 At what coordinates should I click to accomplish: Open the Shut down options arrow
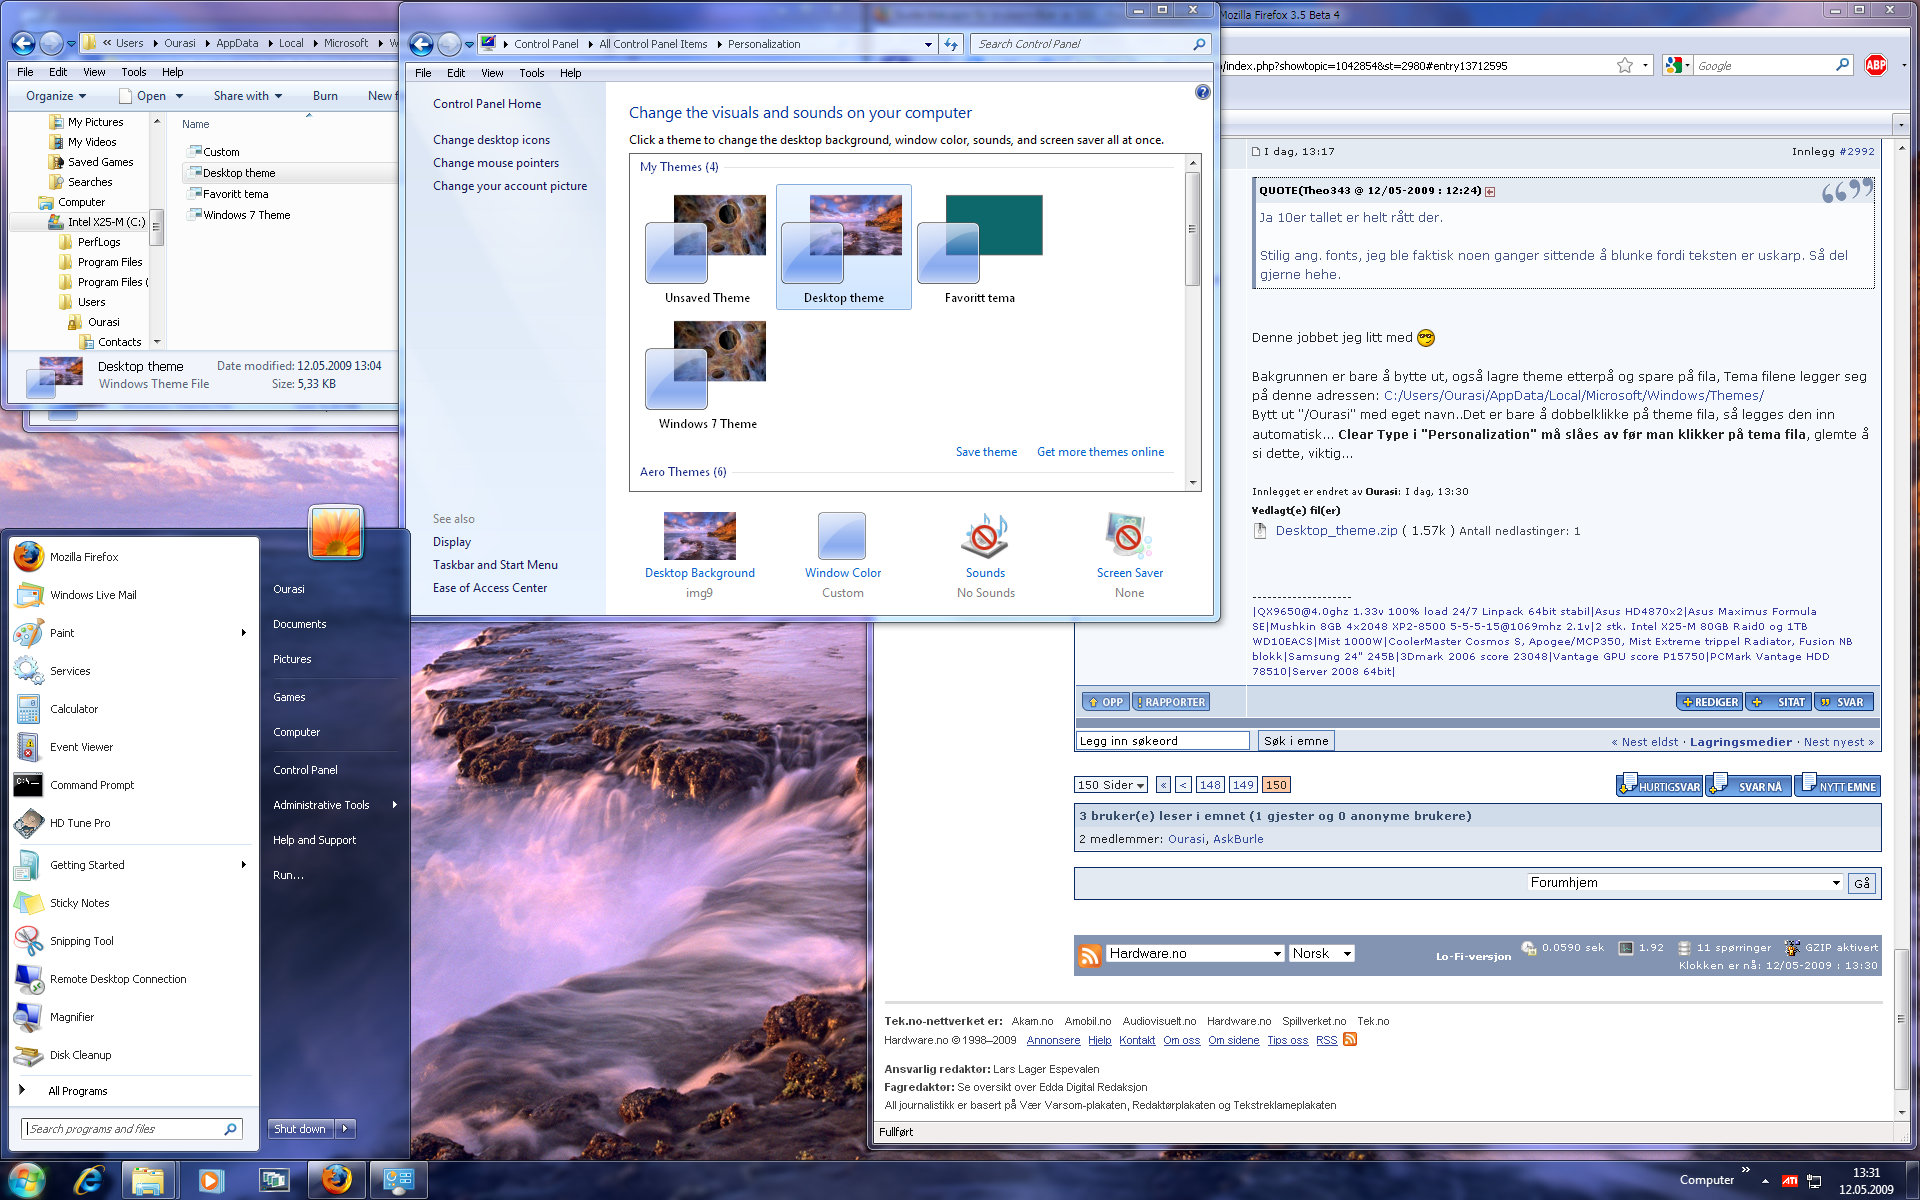coord(345,1129)
